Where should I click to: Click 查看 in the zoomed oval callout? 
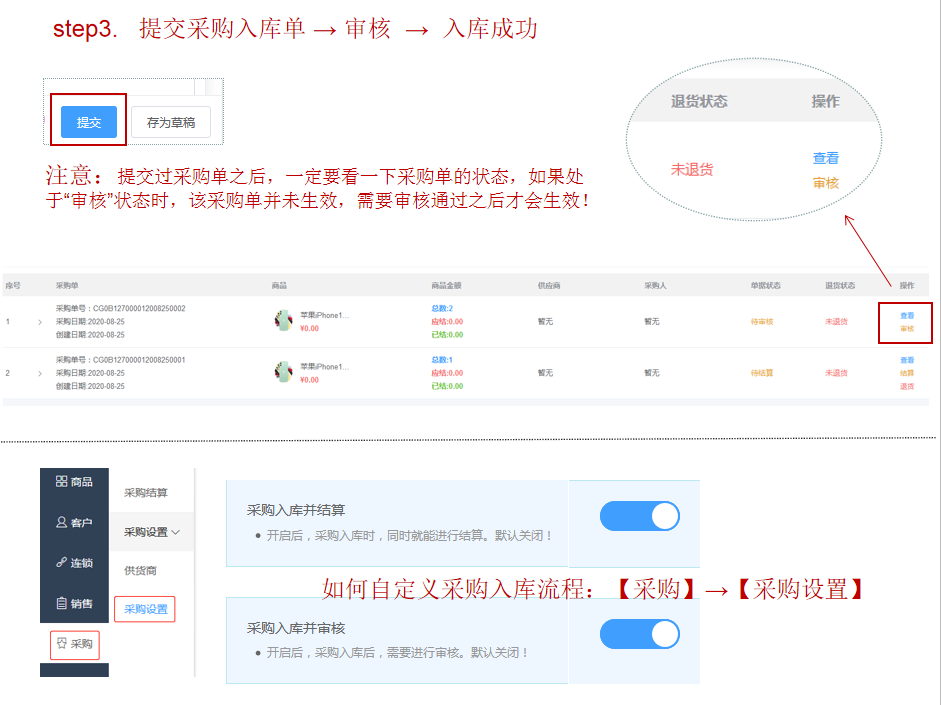pyautogui.click(x=826, y=158)
